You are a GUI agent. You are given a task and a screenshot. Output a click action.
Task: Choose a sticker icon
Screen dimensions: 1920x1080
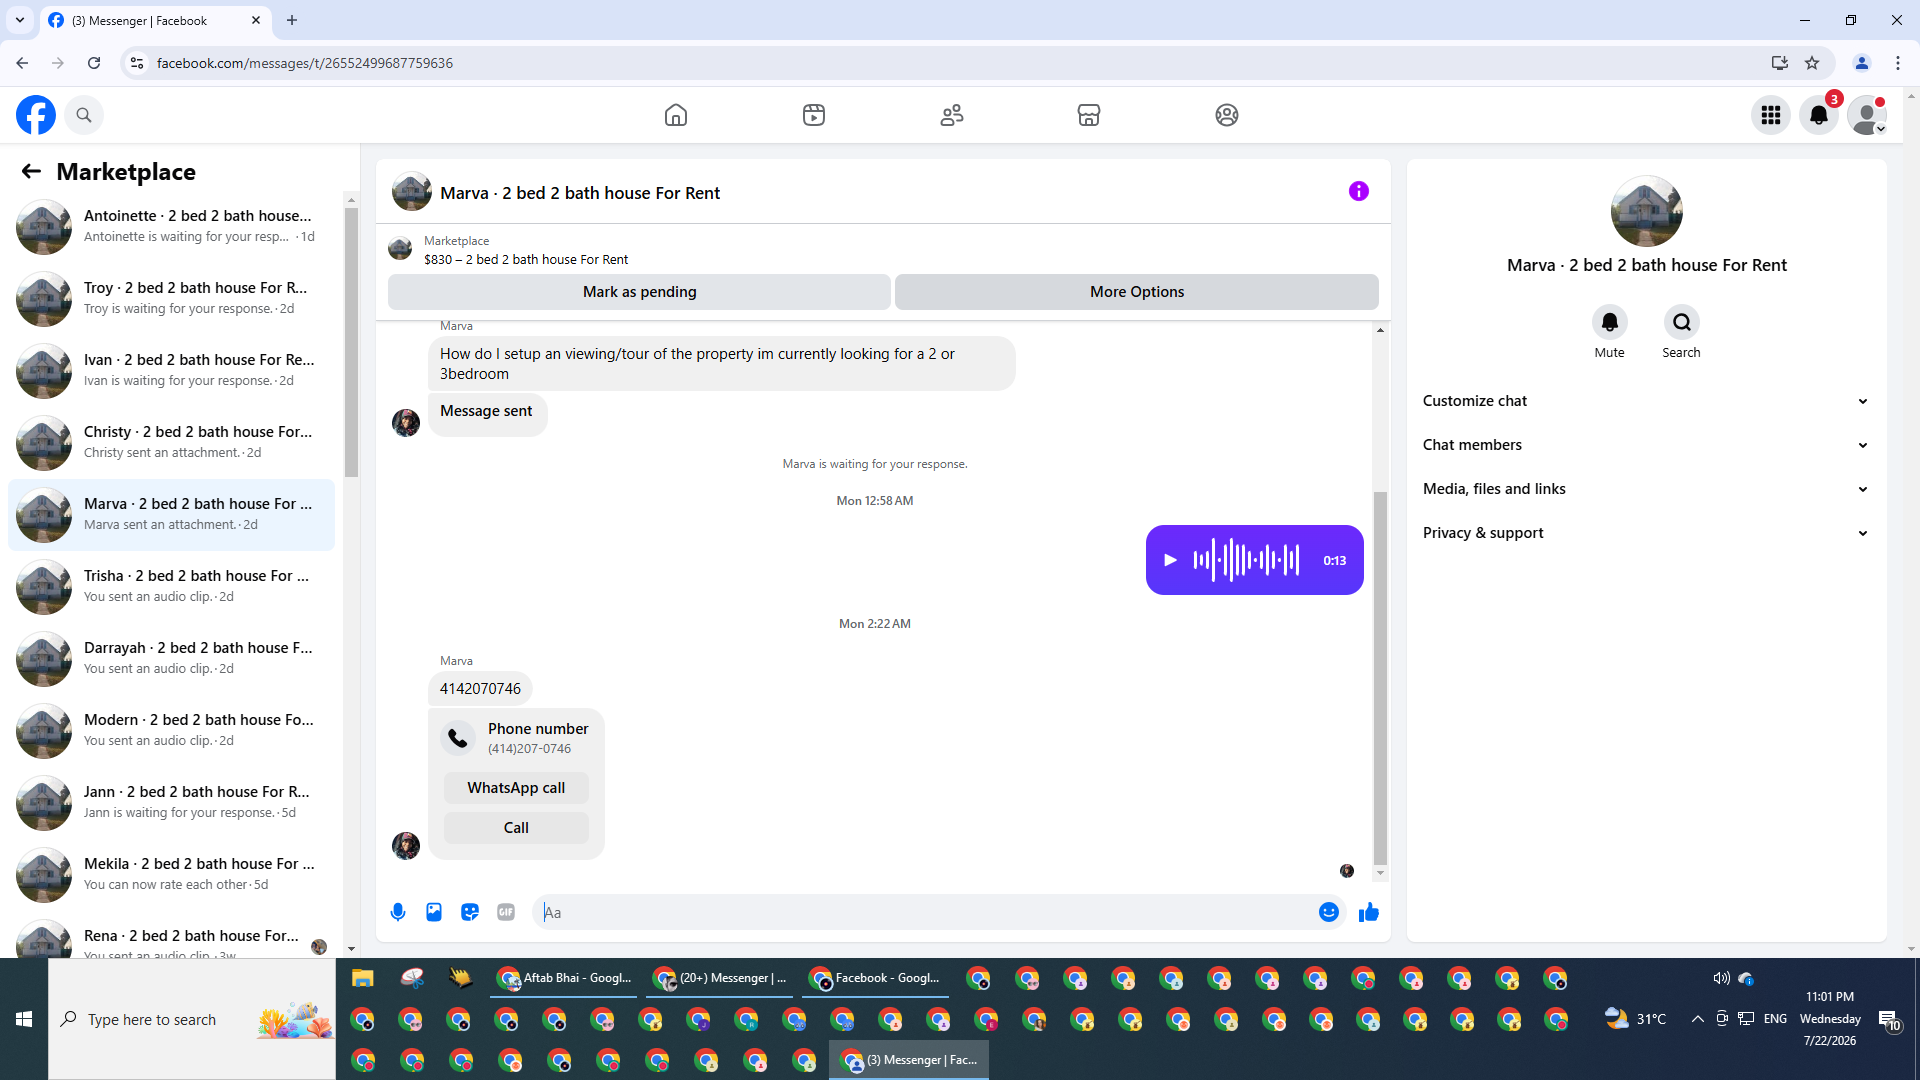tap(470, 912)
